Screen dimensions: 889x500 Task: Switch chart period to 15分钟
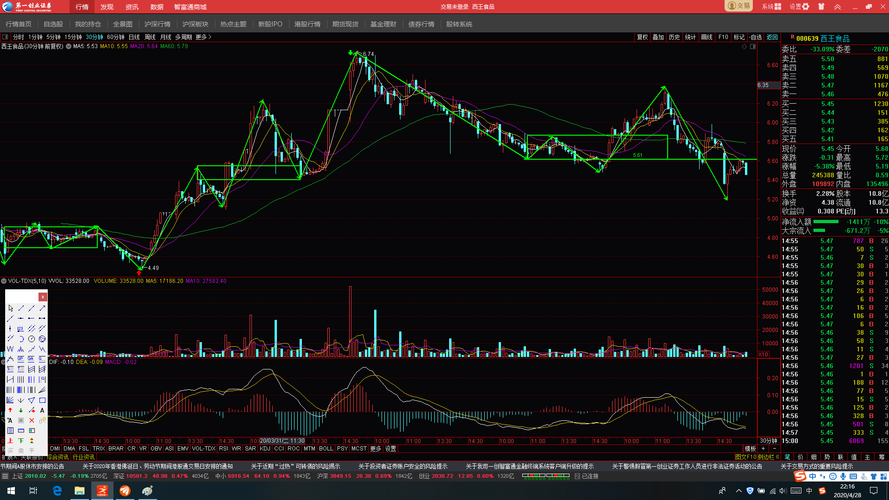(73, 37)
